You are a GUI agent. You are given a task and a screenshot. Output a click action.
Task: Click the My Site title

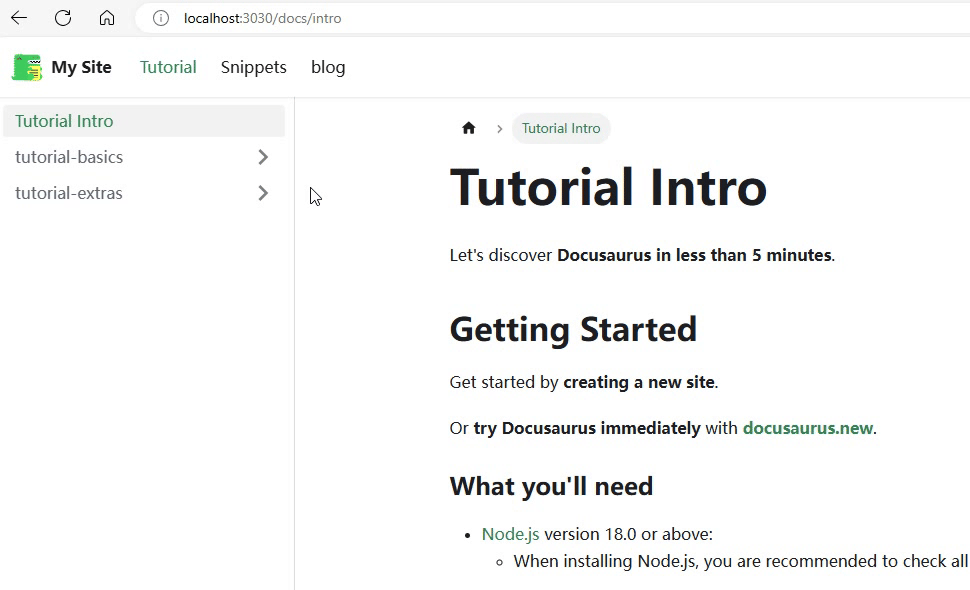click(x=82, y=67)
